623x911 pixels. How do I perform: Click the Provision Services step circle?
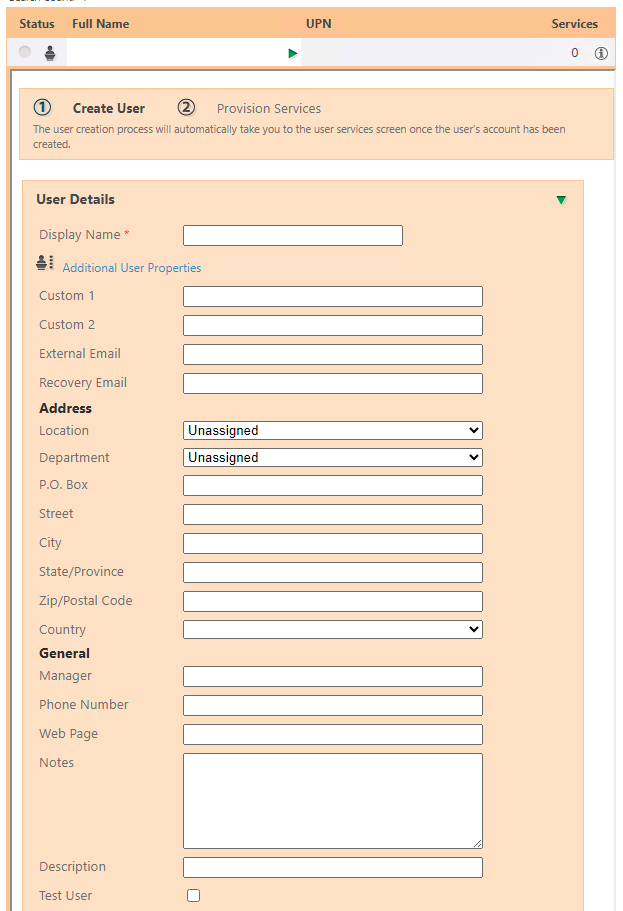coord(185,107)
